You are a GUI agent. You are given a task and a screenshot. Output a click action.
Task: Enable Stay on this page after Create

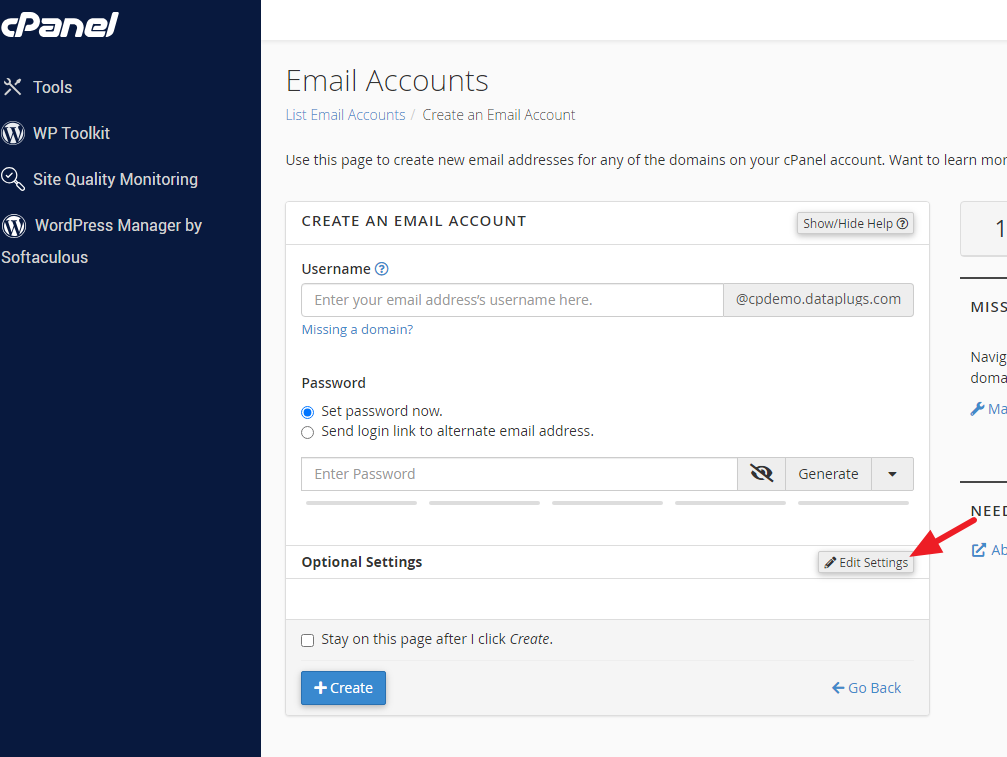tap(308, 640)
